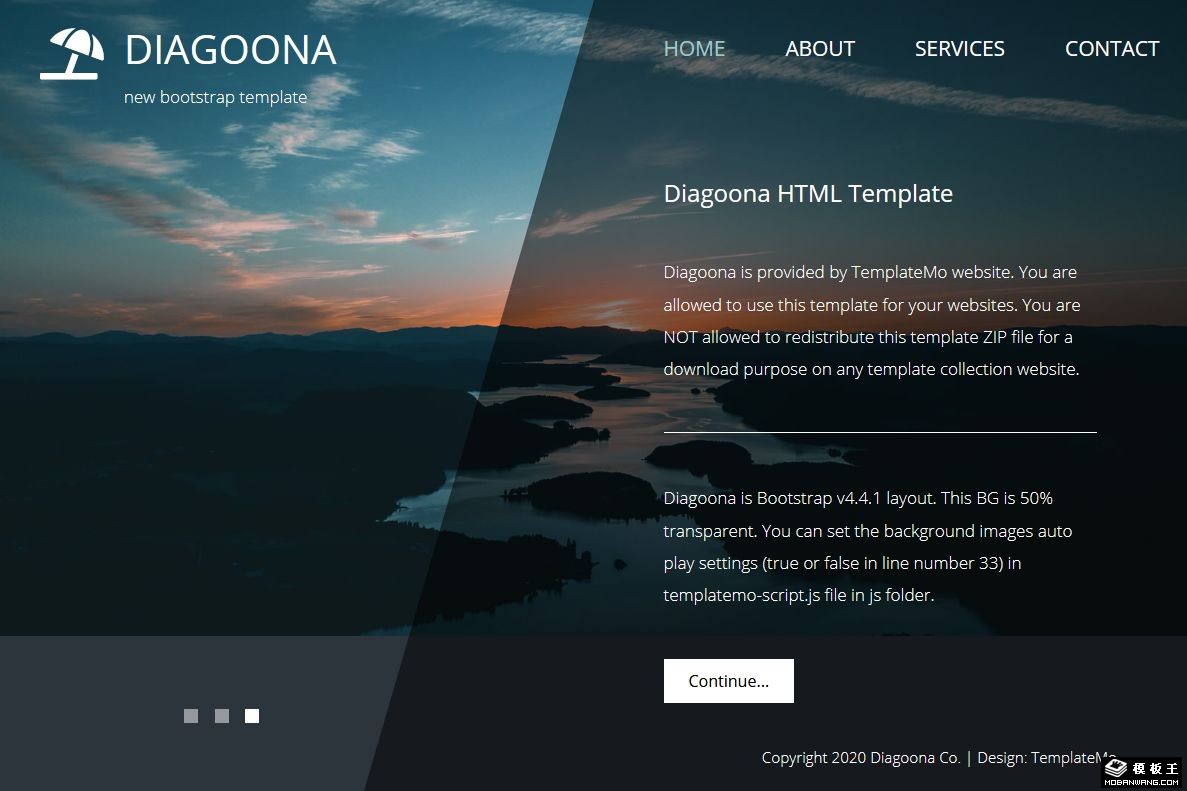Click the horizontal divider line between paragraphs
The image size is (1187, 791).
[880, 432]
